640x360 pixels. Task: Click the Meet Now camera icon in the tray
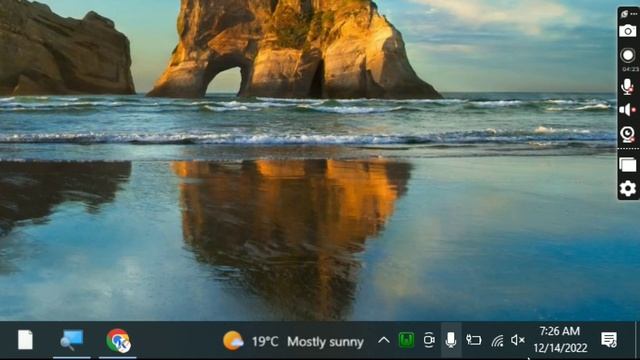pos(429,340)
